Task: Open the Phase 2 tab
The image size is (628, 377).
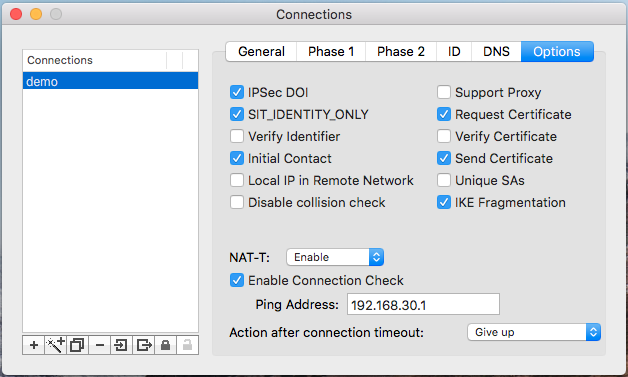Action: (x=401, y=52)
